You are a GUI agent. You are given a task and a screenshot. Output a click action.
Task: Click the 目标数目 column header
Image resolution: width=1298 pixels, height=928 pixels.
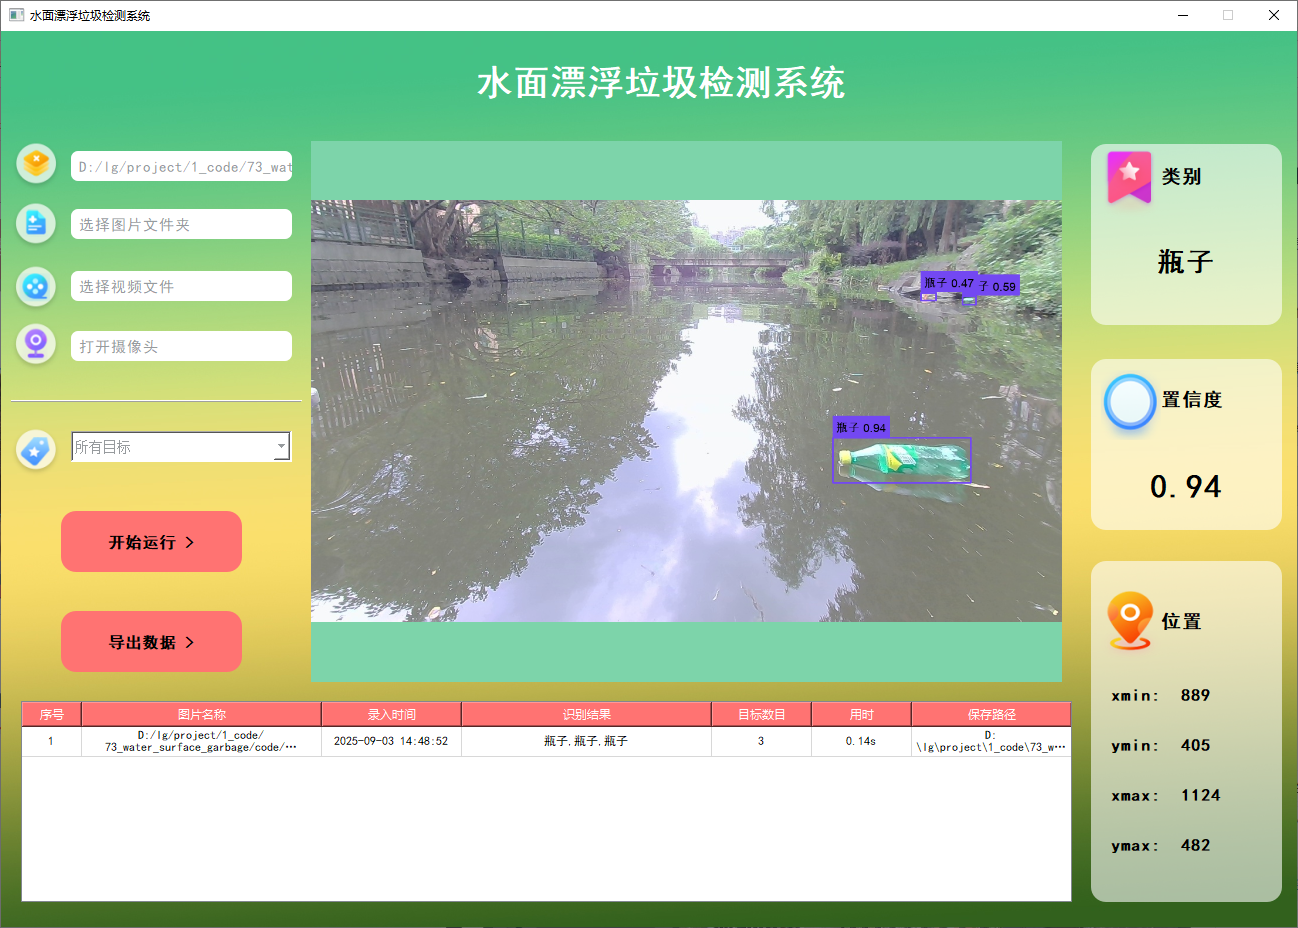(x=761, y=714)
